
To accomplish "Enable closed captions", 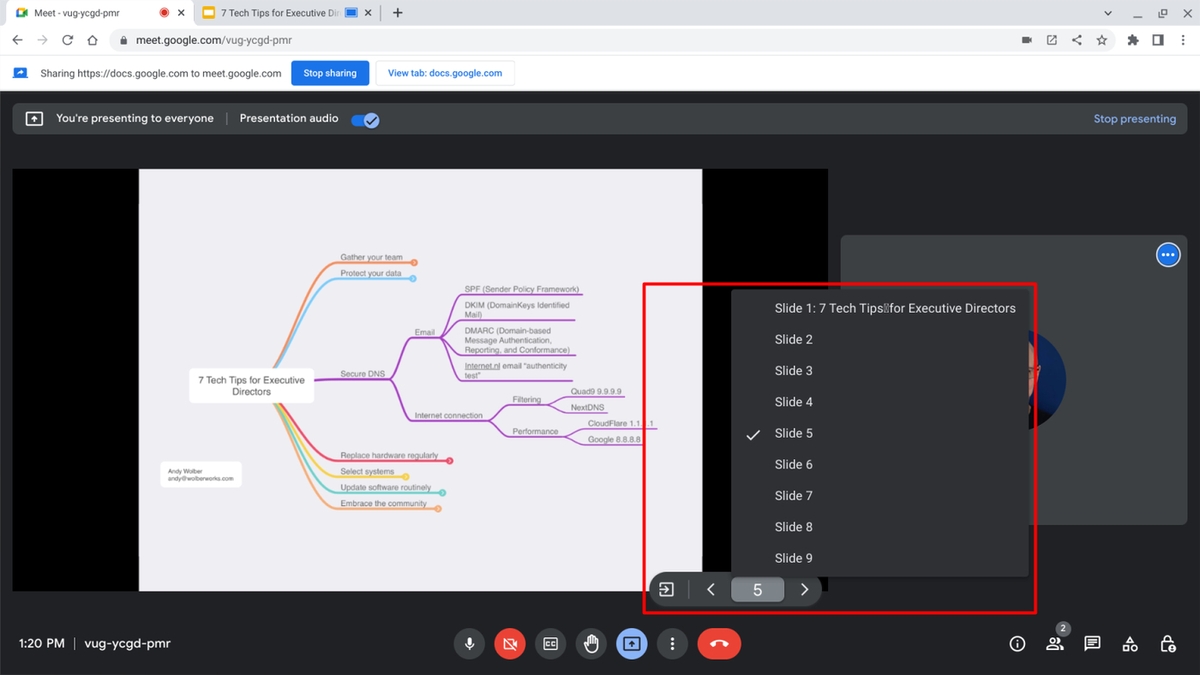I will (x=550, y=643).
